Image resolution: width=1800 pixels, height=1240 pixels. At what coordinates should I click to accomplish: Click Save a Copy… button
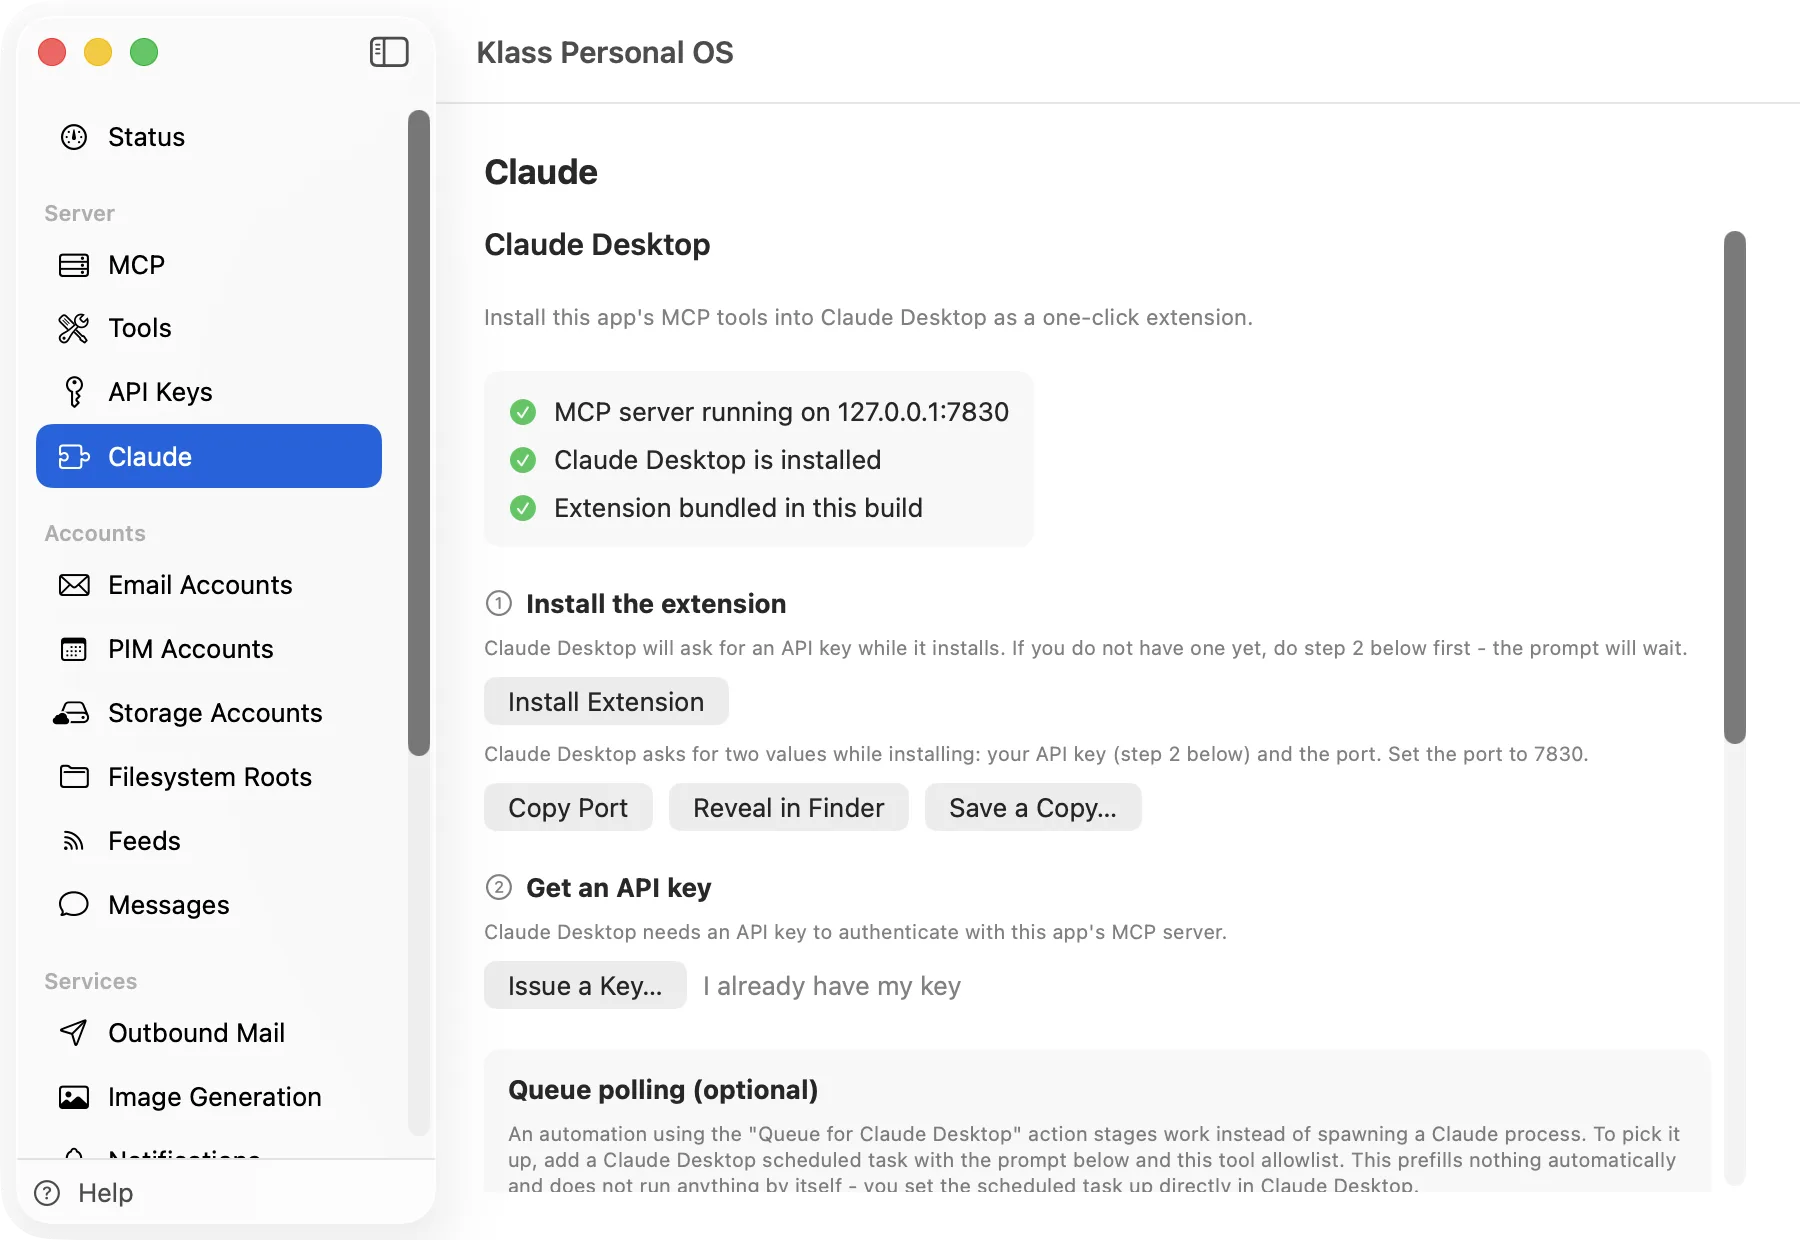click(x=1033, y=808)
